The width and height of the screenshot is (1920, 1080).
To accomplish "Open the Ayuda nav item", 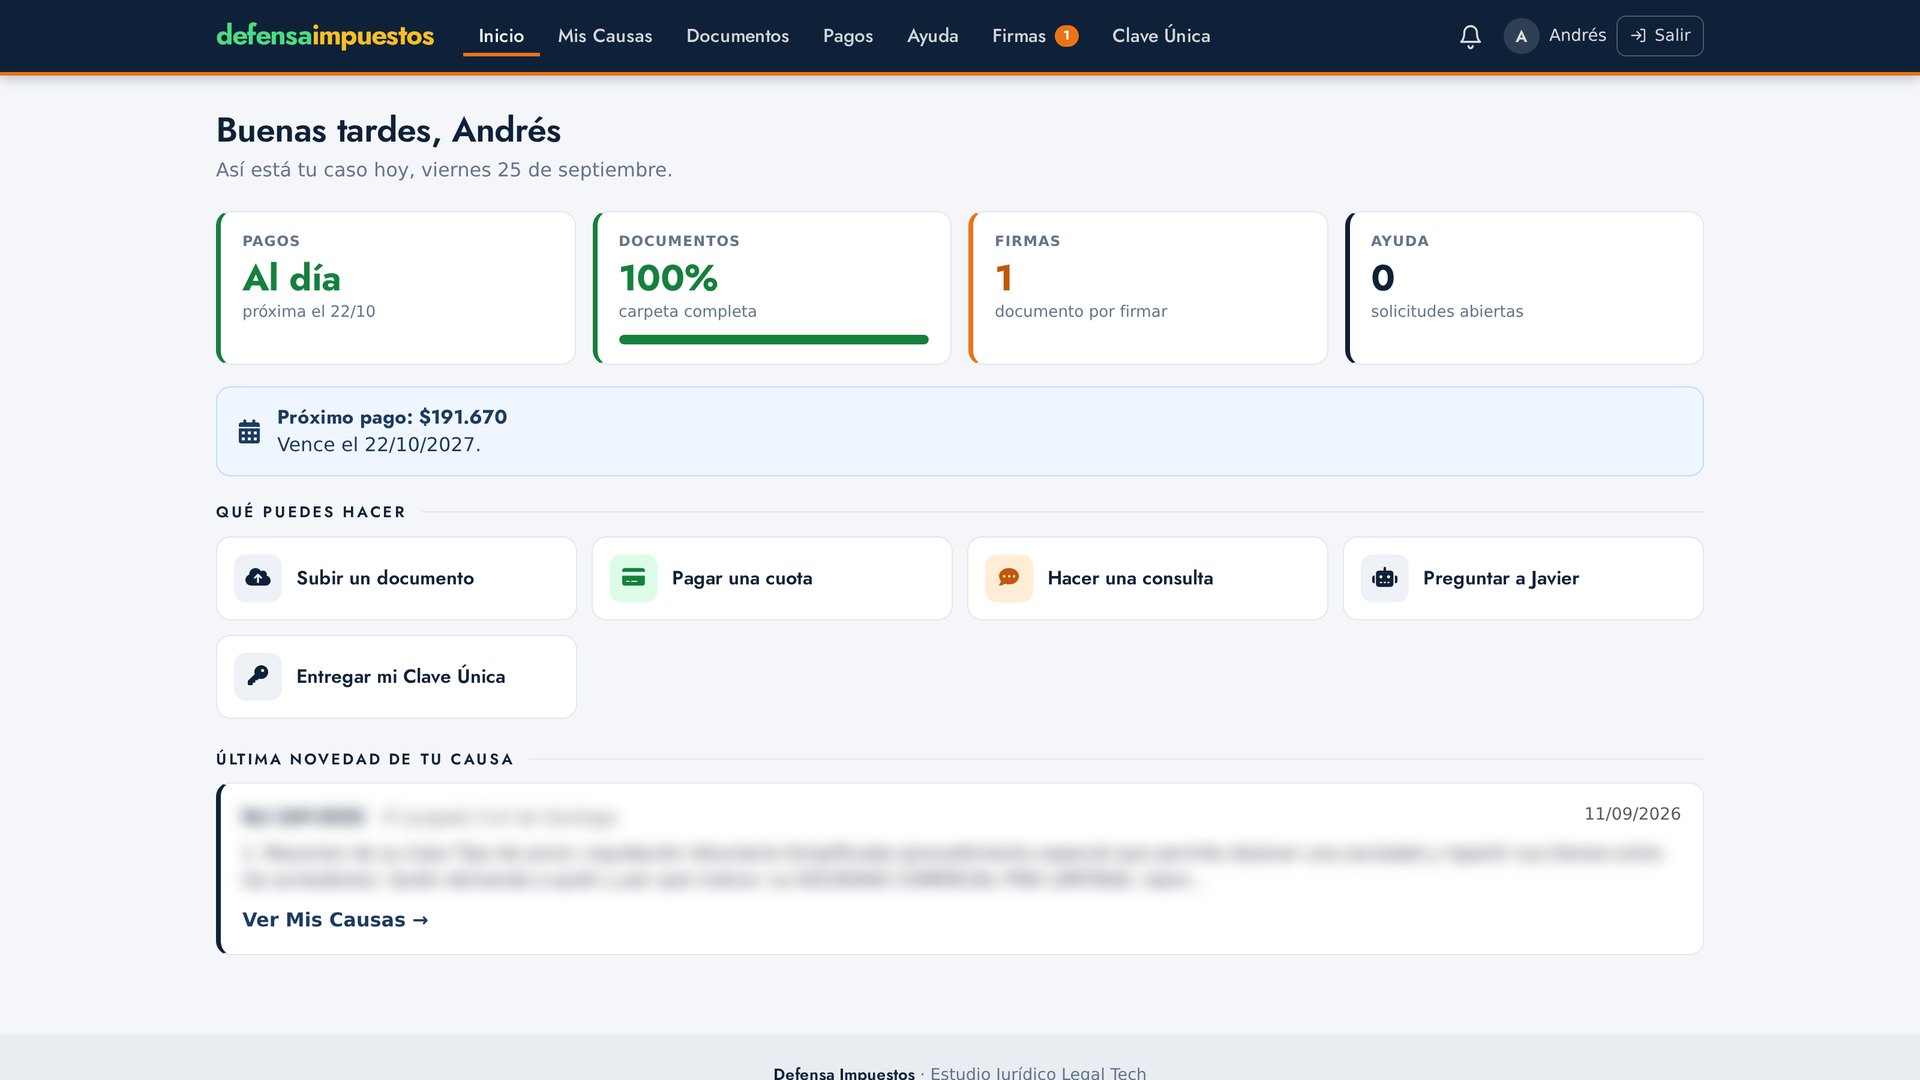I will coord(933,36).
